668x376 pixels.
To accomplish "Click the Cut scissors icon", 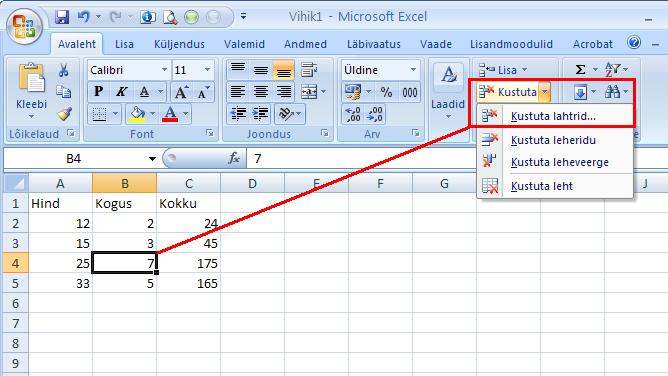I will (x=63, y=70).
